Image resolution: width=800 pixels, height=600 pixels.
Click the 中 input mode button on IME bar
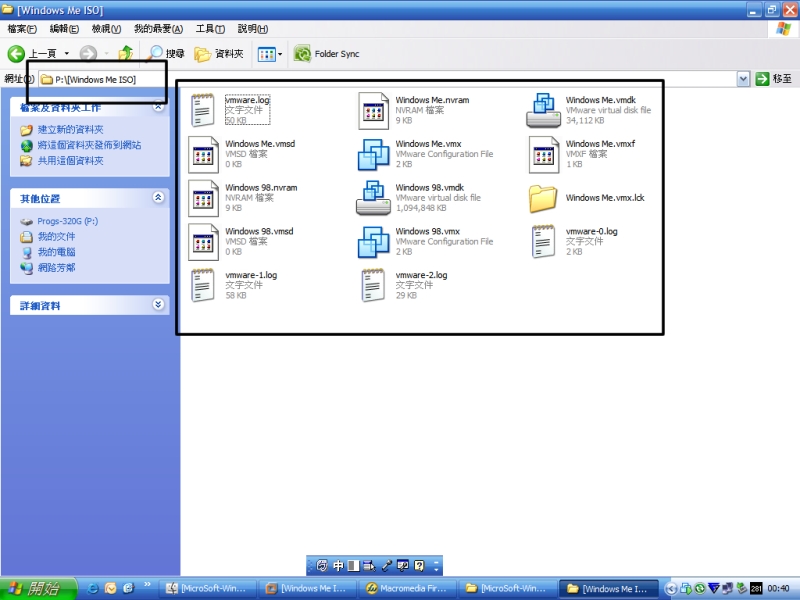click(x=338, y=565)
